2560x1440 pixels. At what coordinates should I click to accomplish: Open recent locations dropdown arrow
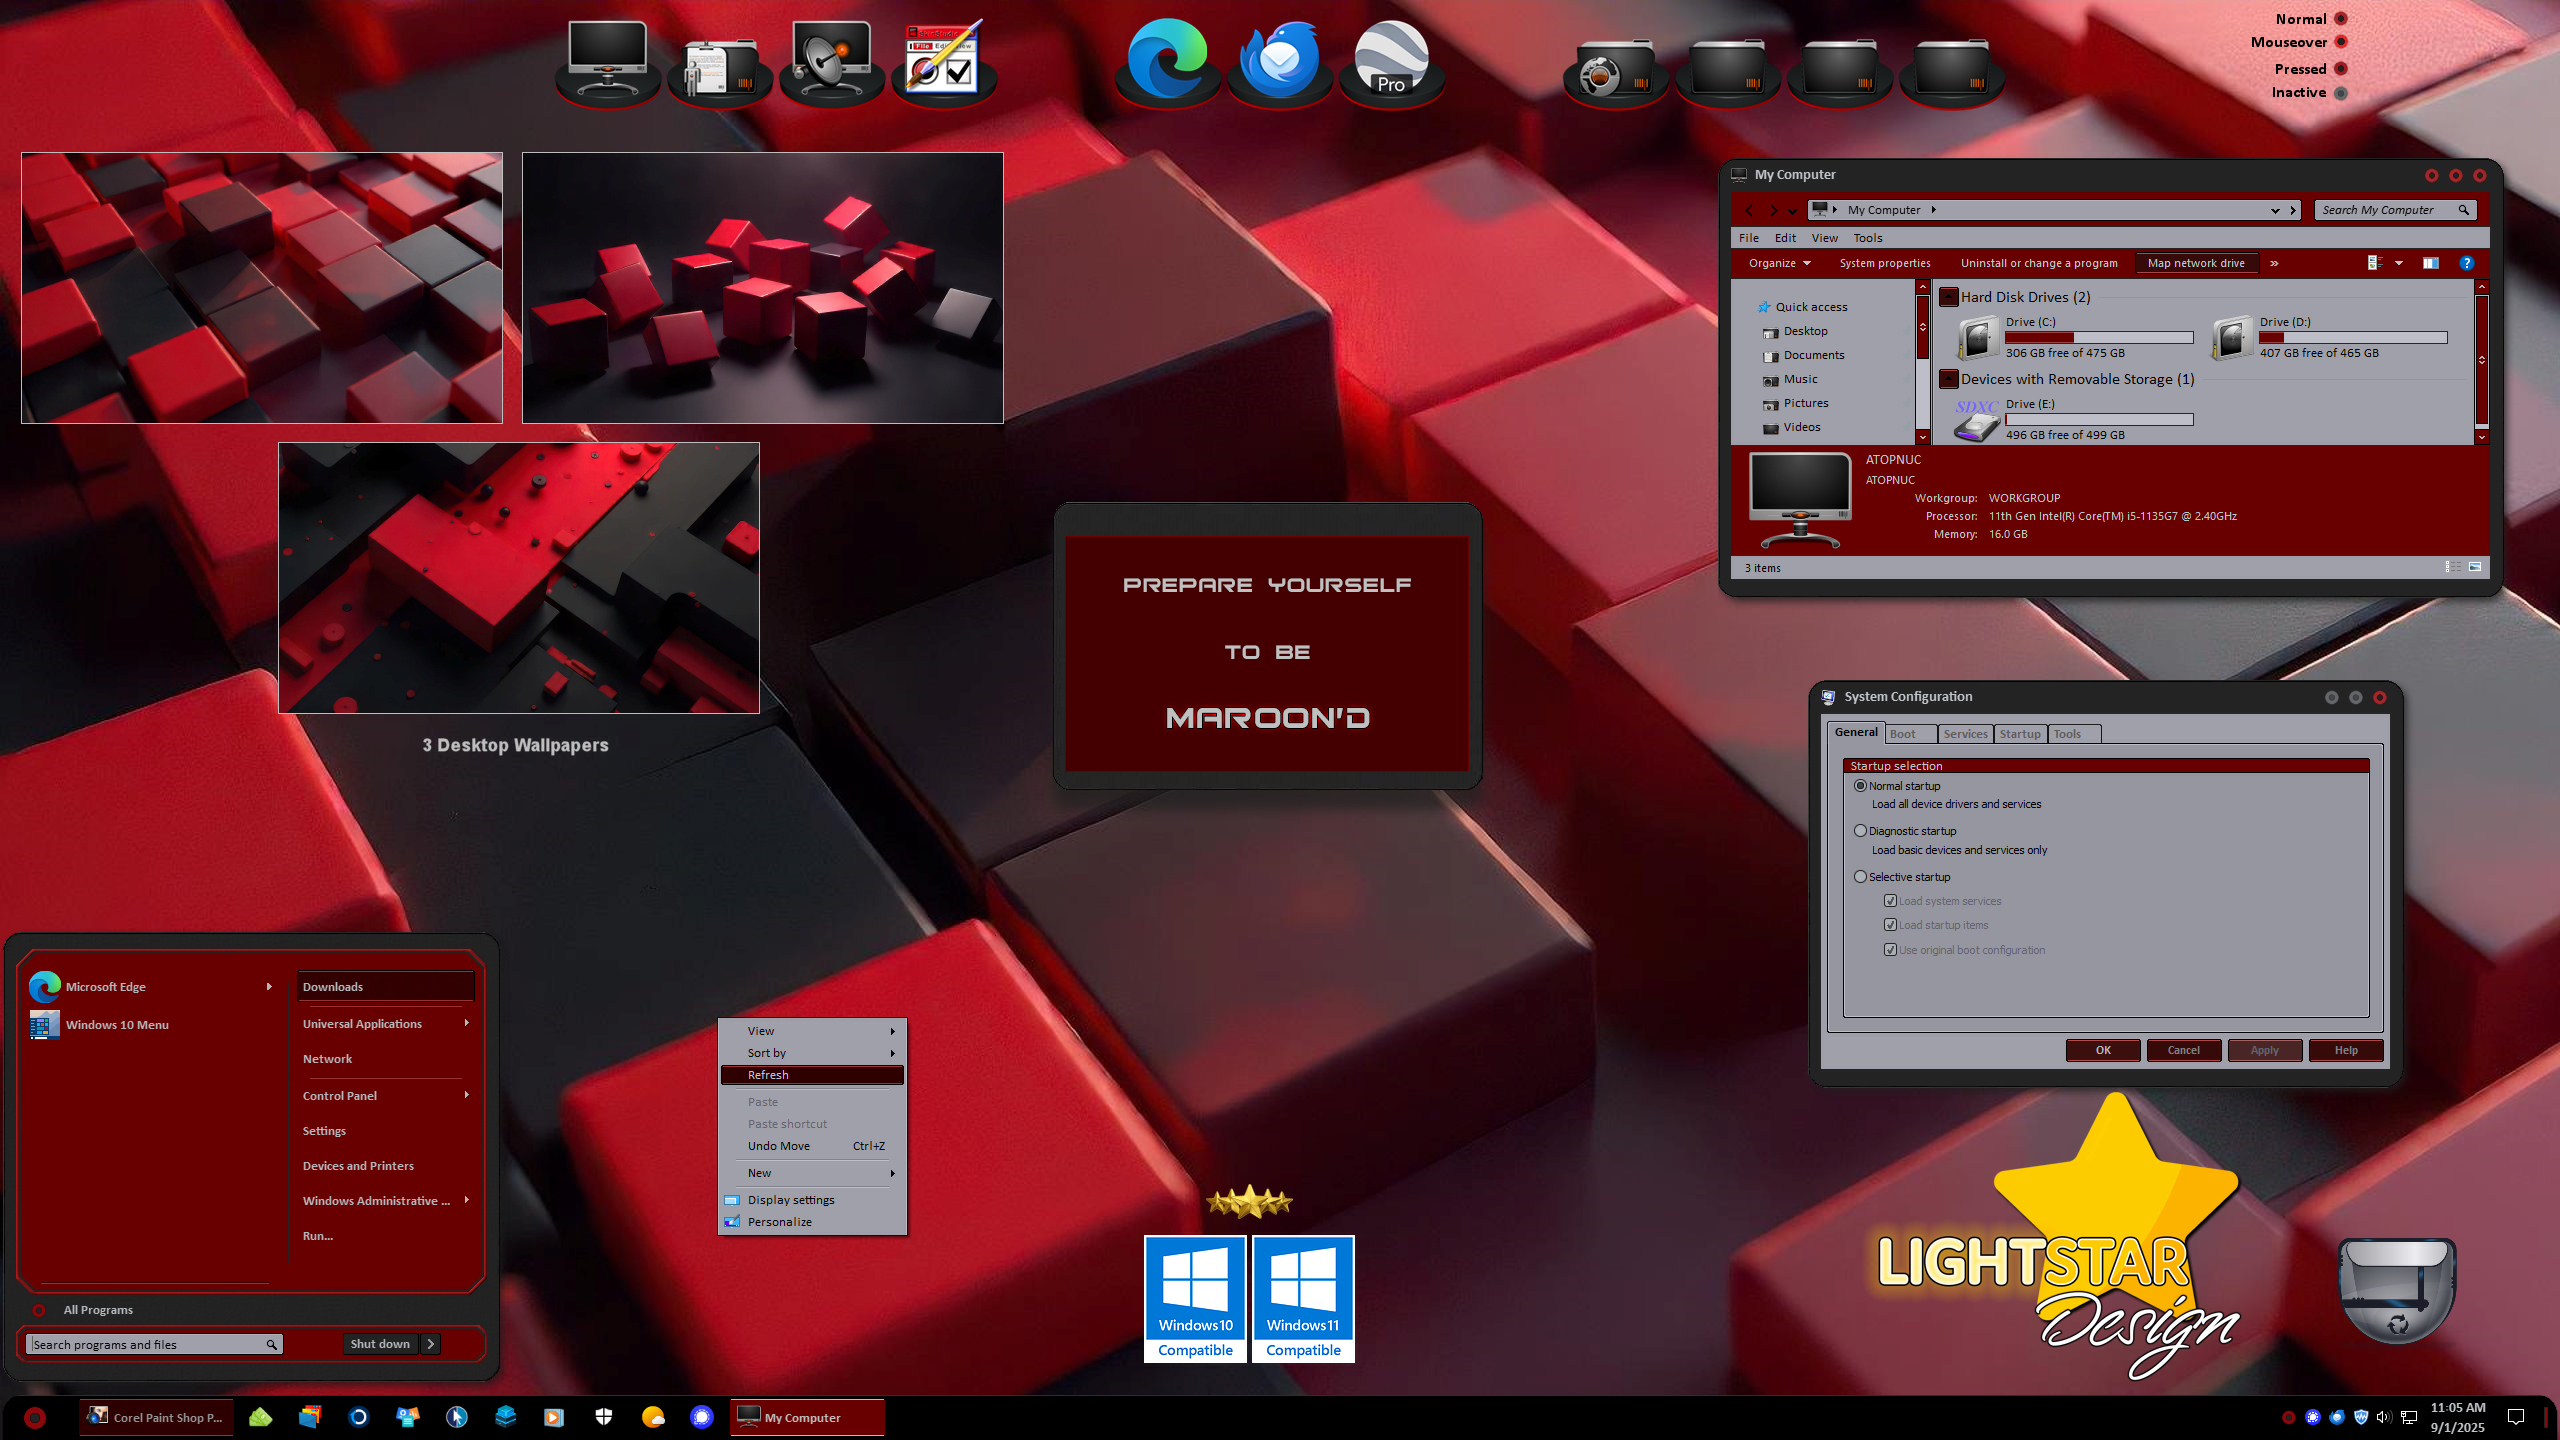point(1792,211)
